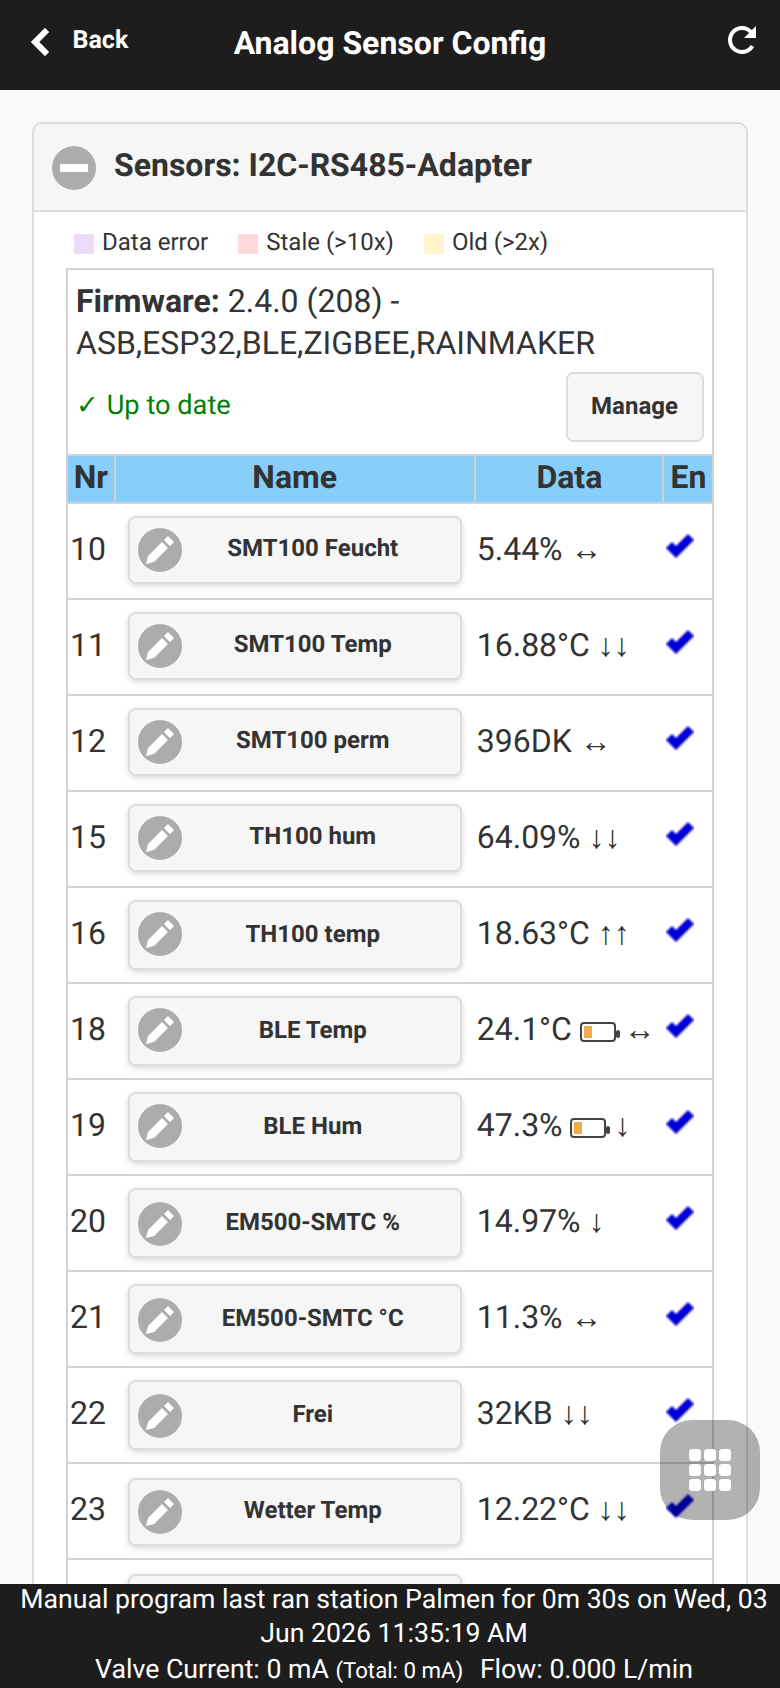Click the 12.22°C data value
This screenshot has width=780, height=1688.
pyautogui.click(x=533, y=1509)
